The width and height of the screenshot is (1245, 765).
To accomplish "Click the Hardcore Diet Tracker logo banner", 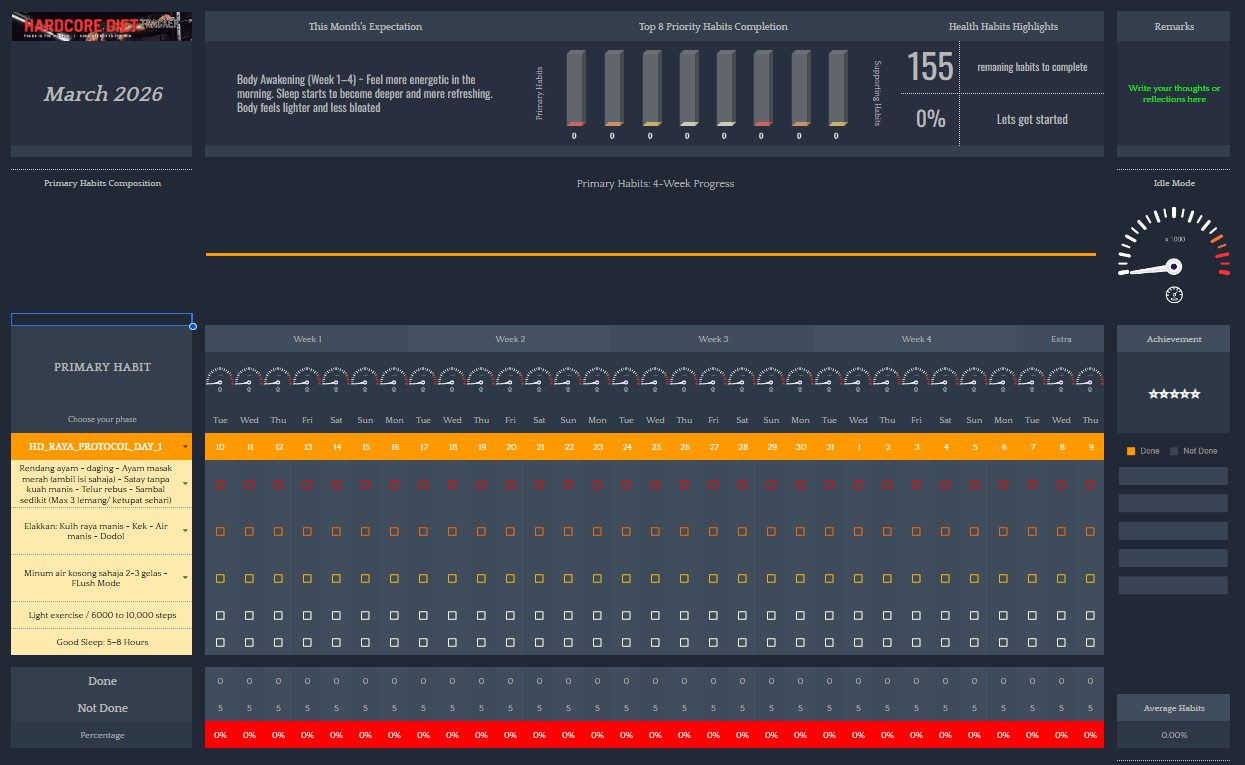I will click(x=101, y=27).
